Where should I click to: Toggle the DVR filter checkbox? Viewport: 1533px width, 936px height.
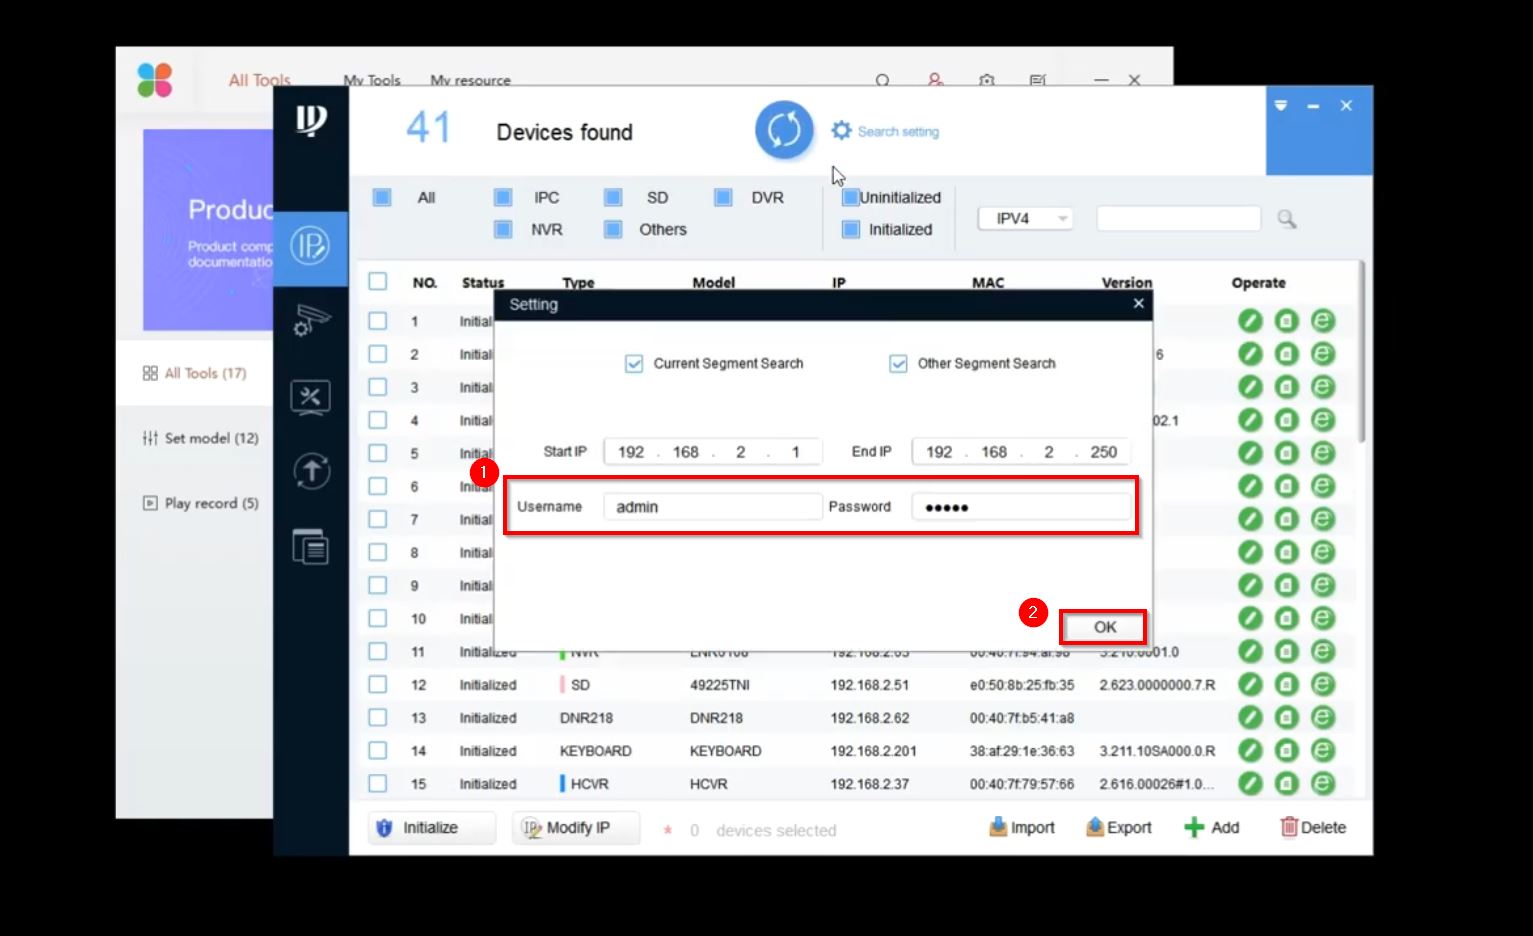point(723,197)
